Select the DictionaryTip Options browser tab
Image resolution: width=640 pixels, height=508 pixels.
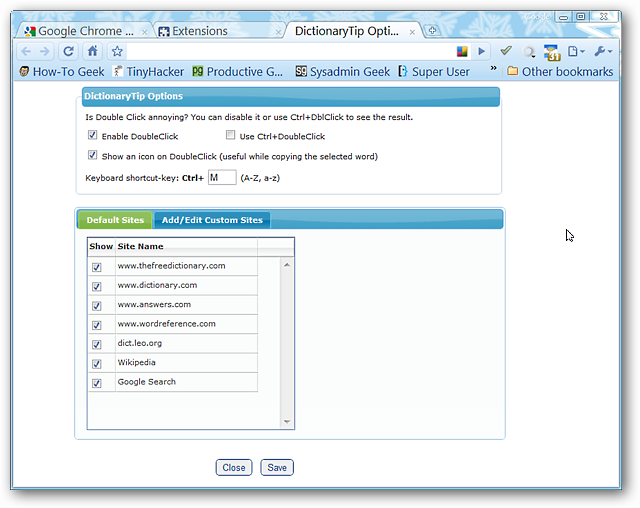point(347,31)
